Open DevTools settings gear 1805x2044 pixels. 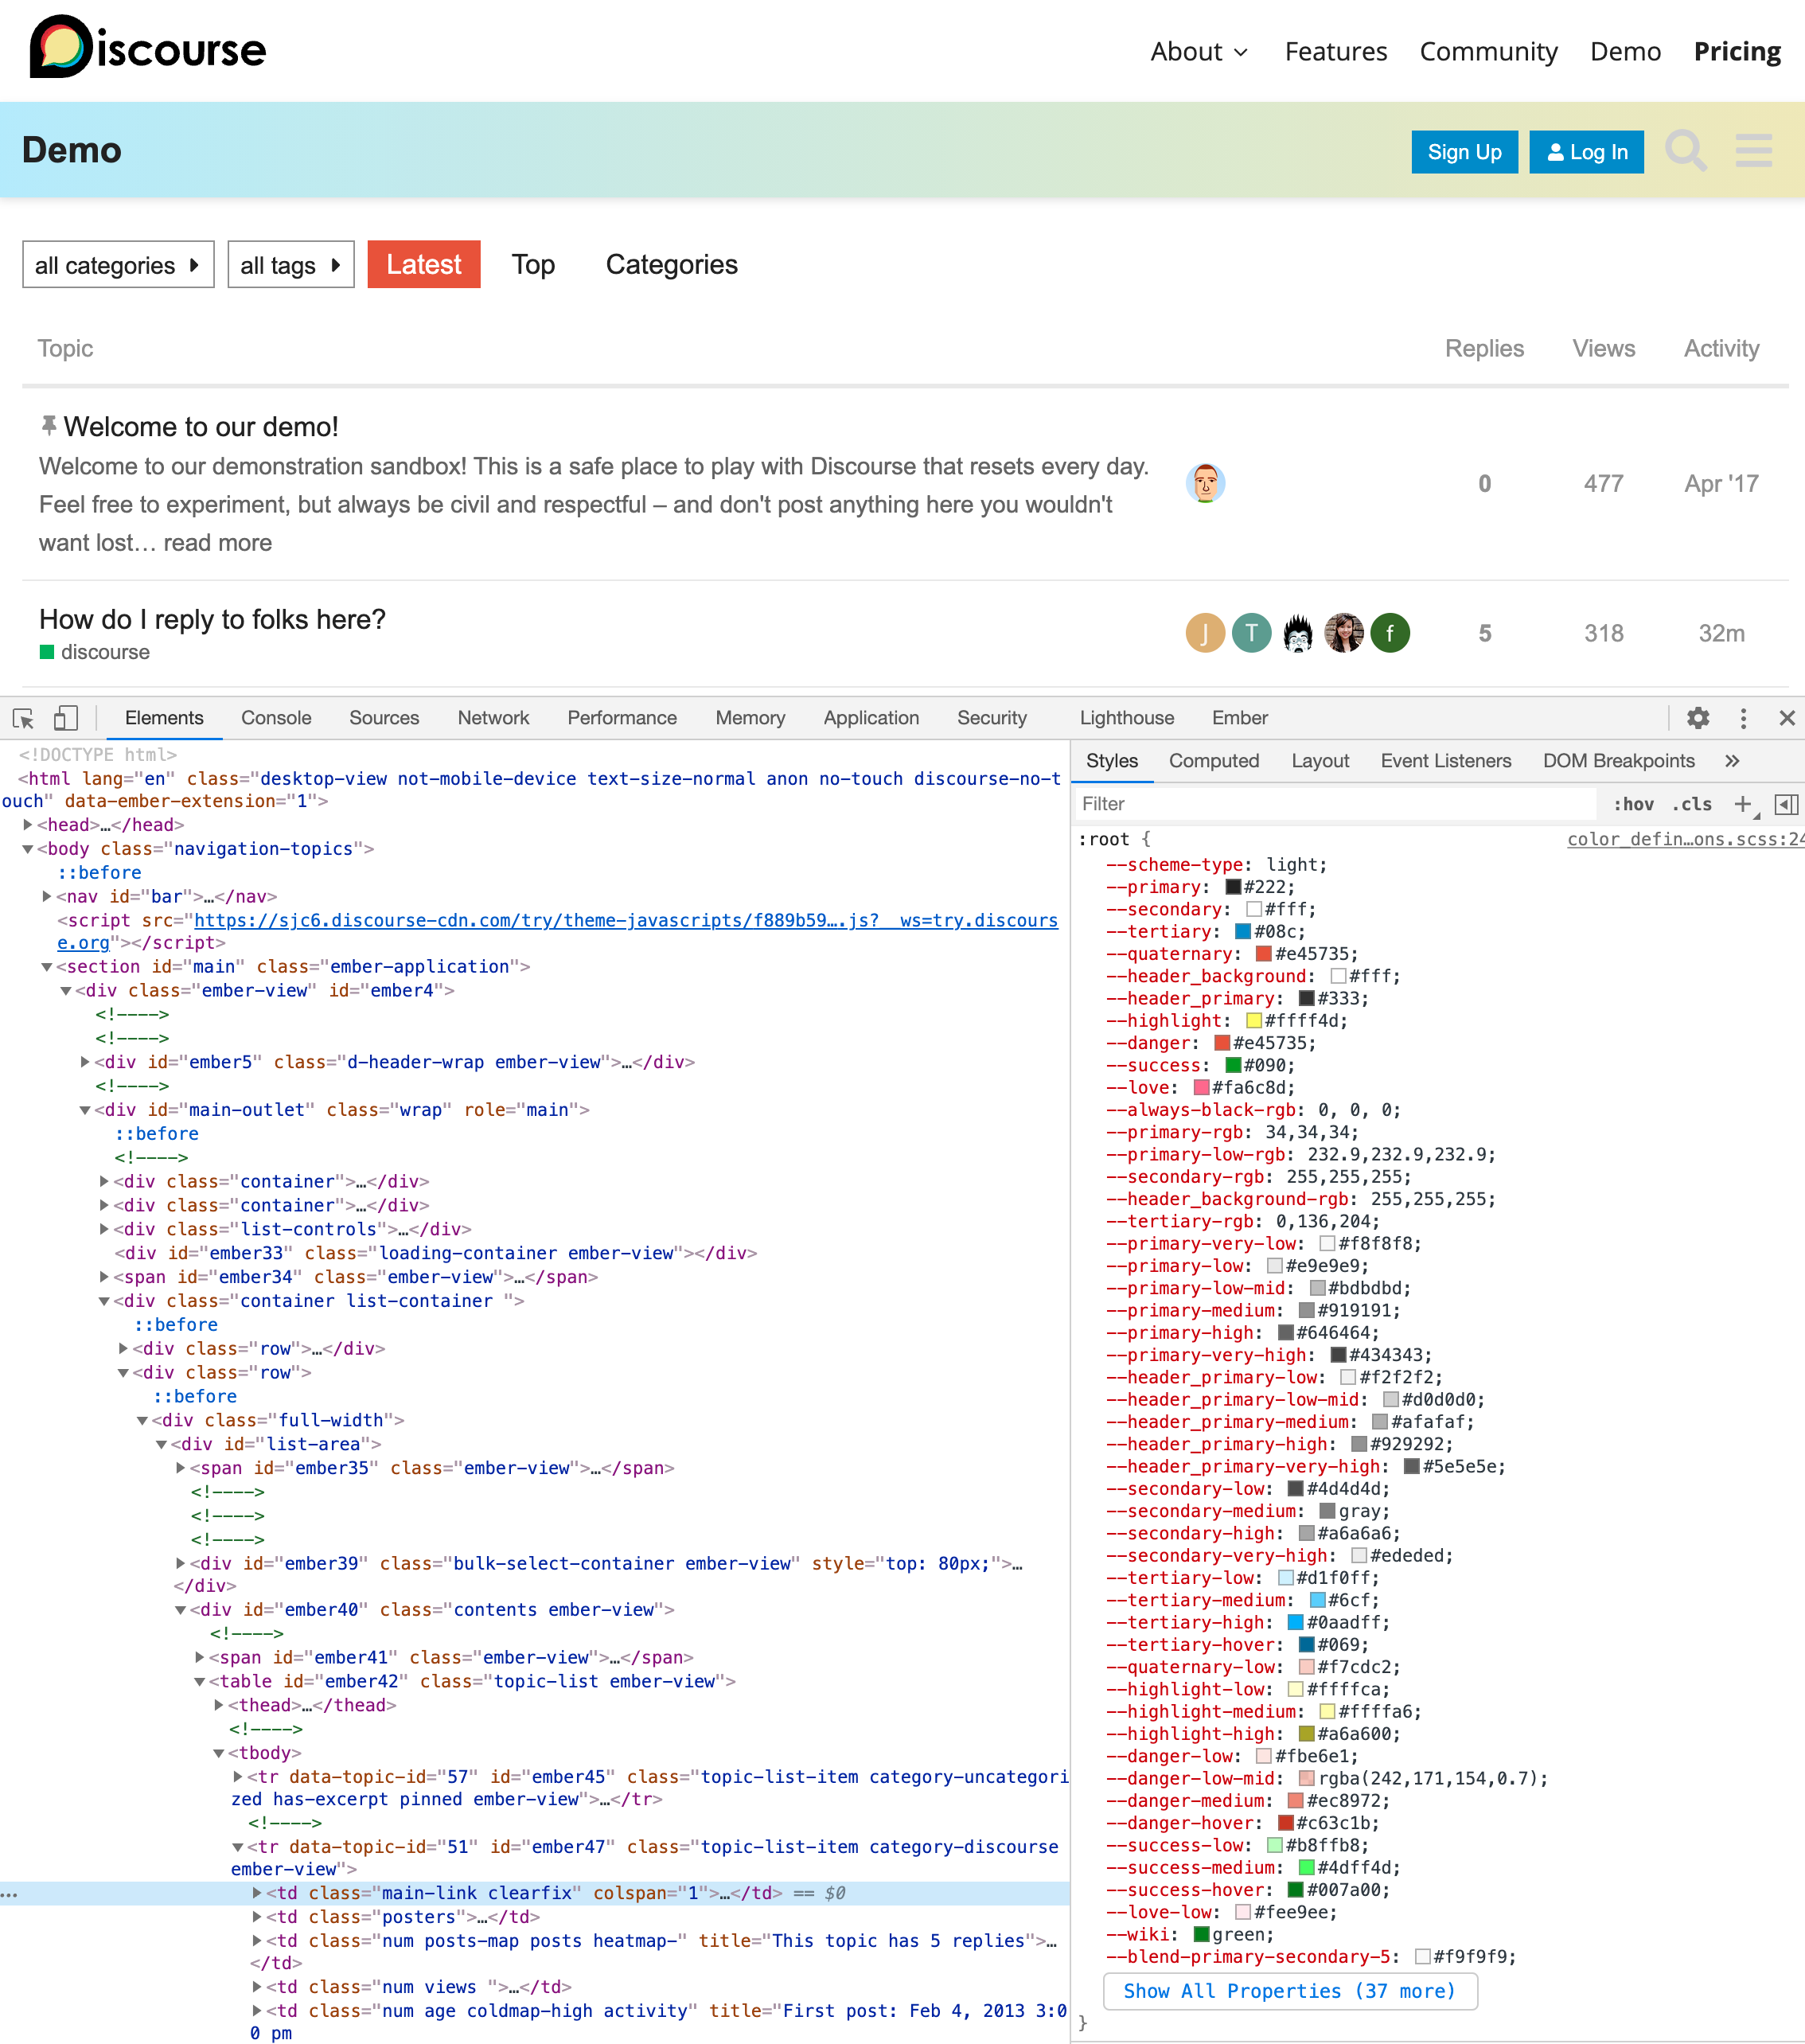pos(1697,718)
